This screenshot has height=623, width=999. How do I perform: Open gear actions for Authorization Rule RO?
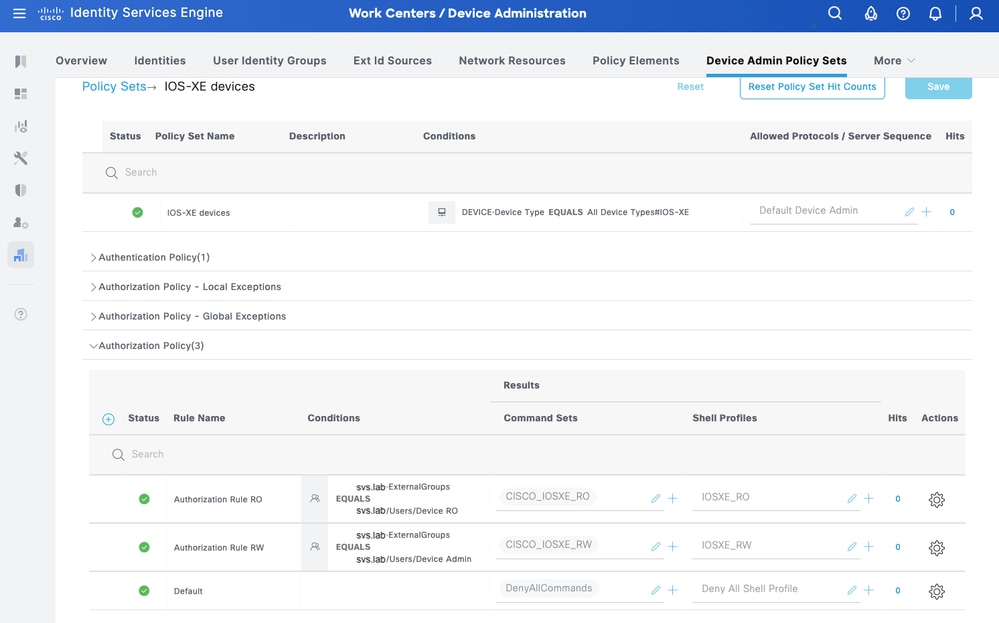pyautogui.click(x=936, y=499)
